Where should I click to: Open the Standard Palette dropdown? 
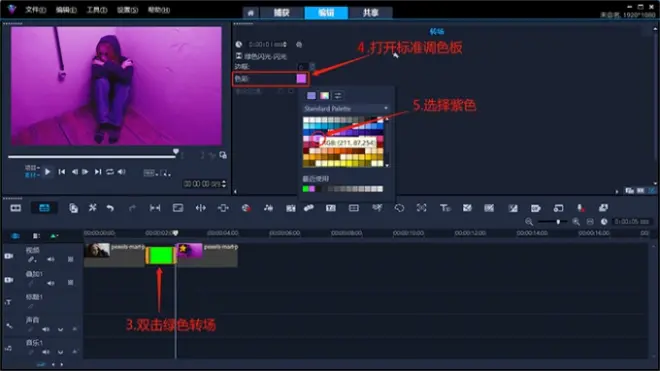pos(345,109)
